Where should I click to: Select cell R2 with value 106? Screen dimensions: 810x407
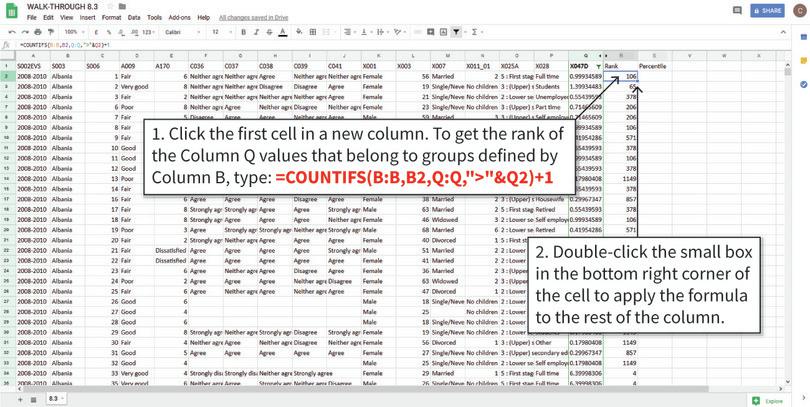click(620, 76)
